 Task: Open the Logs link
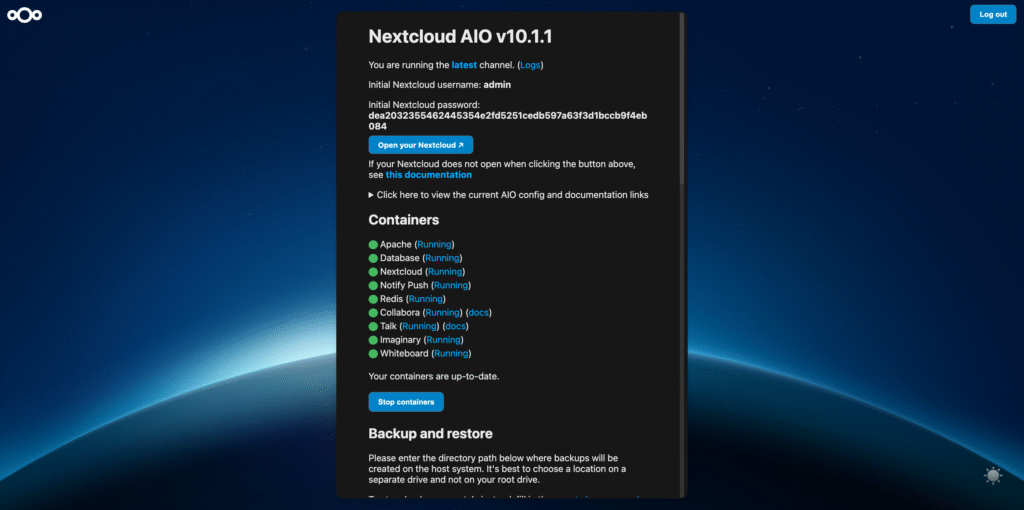(x=530, y=65)
